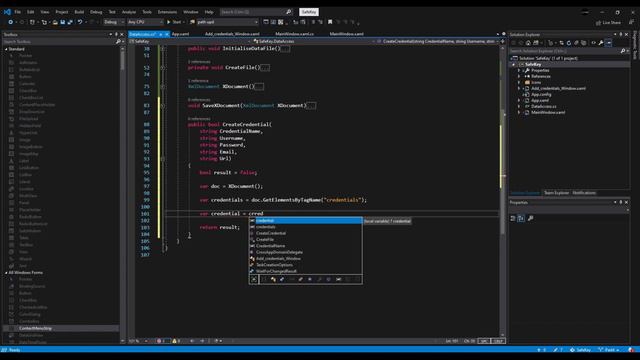Switch to the App.xaml tab
The height and width of the screenshot is (360, 640).
[x=180, y=34]
